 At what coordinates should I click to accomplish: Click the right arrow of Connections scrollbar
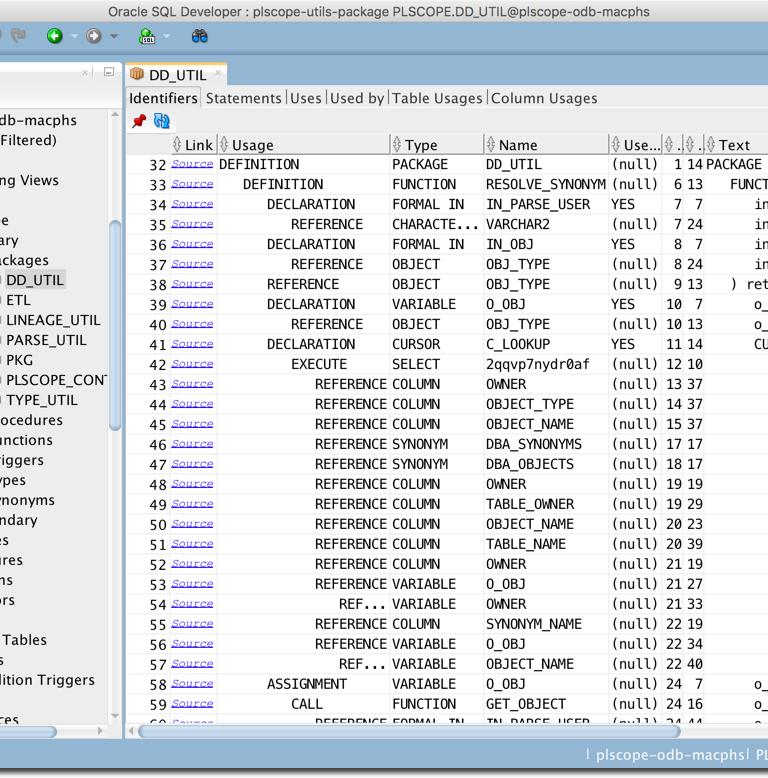(x=100, y=731)
